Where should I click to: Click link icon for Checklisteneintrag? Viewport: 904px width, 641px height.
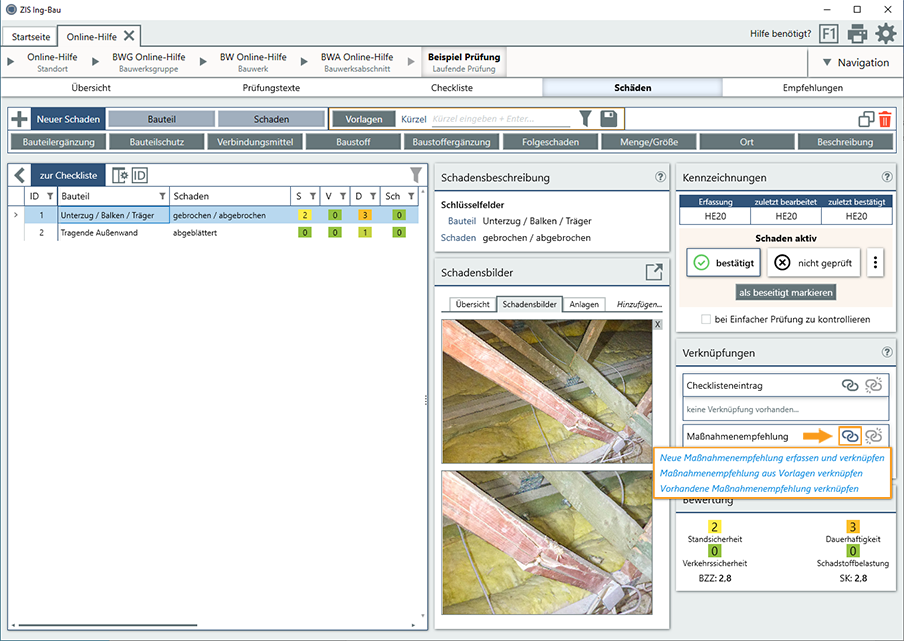(849, 385)
